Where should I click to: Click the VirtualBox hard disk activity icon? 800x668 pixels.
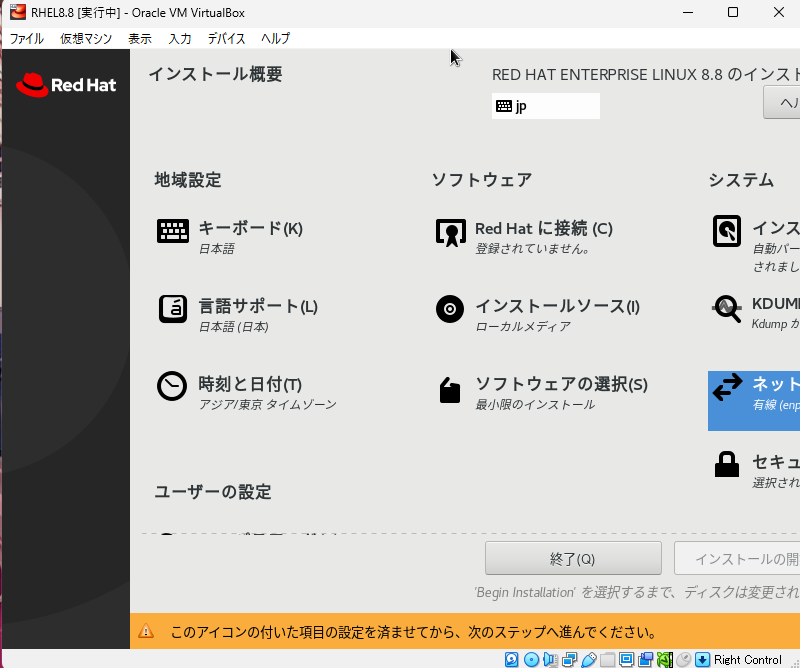coord(512,659)
